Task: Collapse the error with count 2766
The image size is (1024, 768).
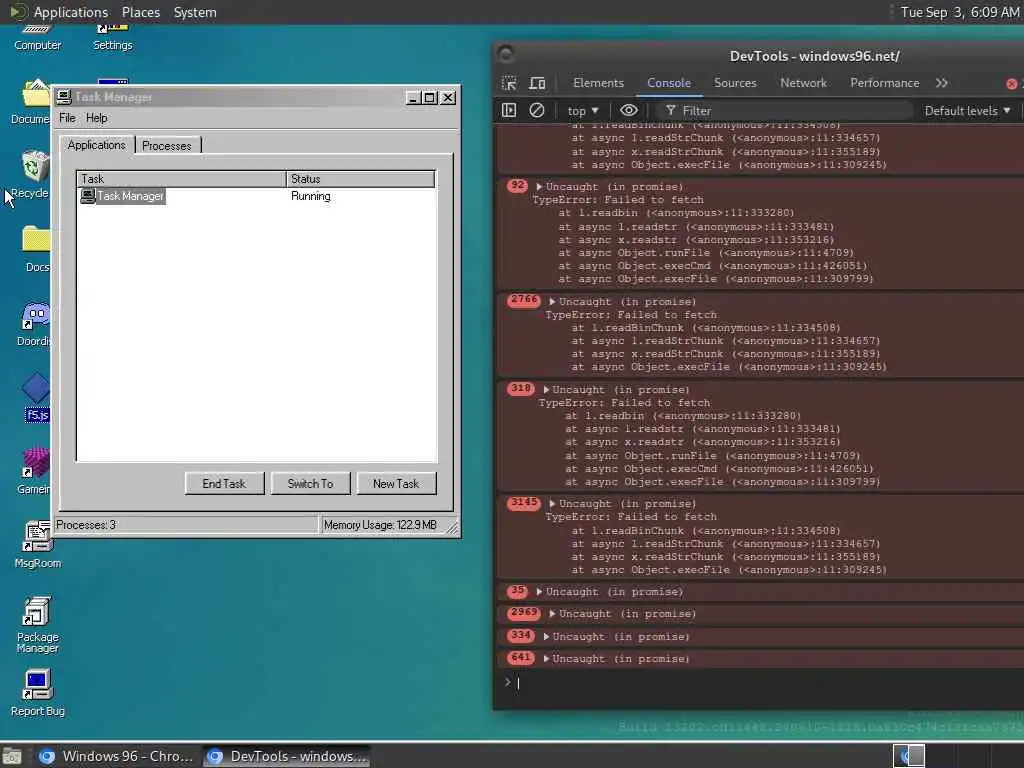Action: [x=552, y=302]
